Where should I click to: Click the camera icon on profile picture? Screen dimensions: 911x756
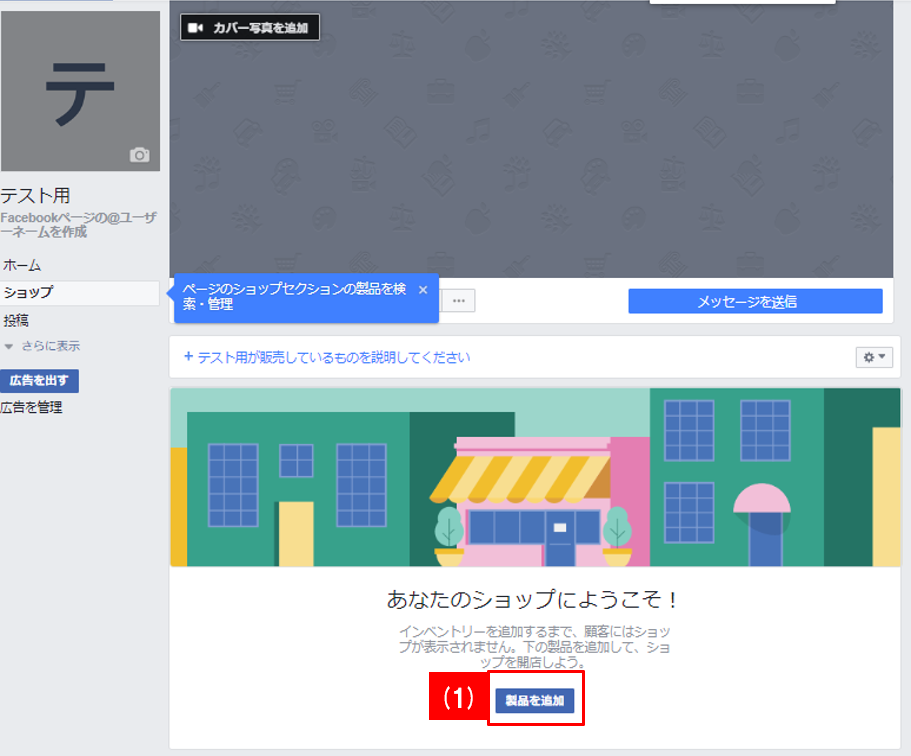tap(139, 155)
